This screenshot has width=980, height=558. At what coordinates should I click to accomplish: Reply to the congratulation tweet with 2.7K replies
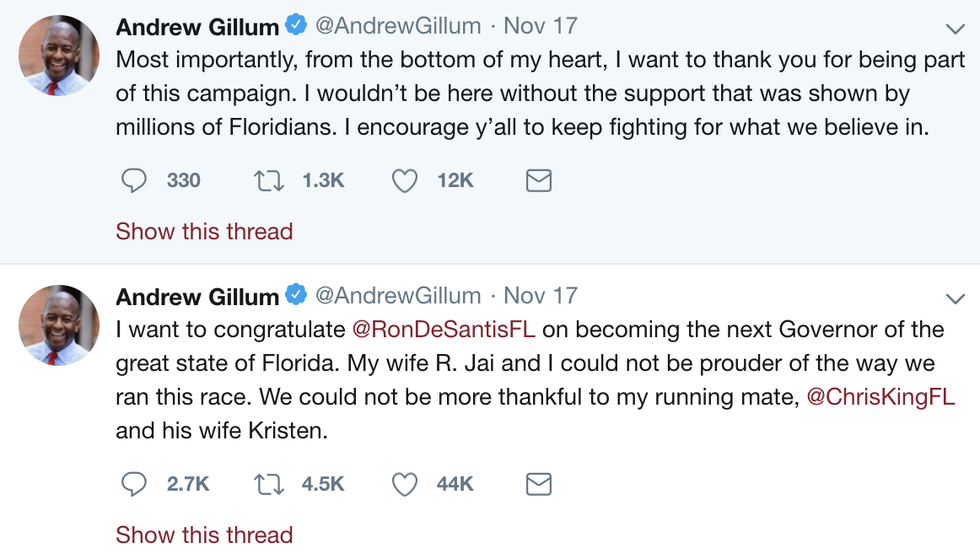pos(134,484)
